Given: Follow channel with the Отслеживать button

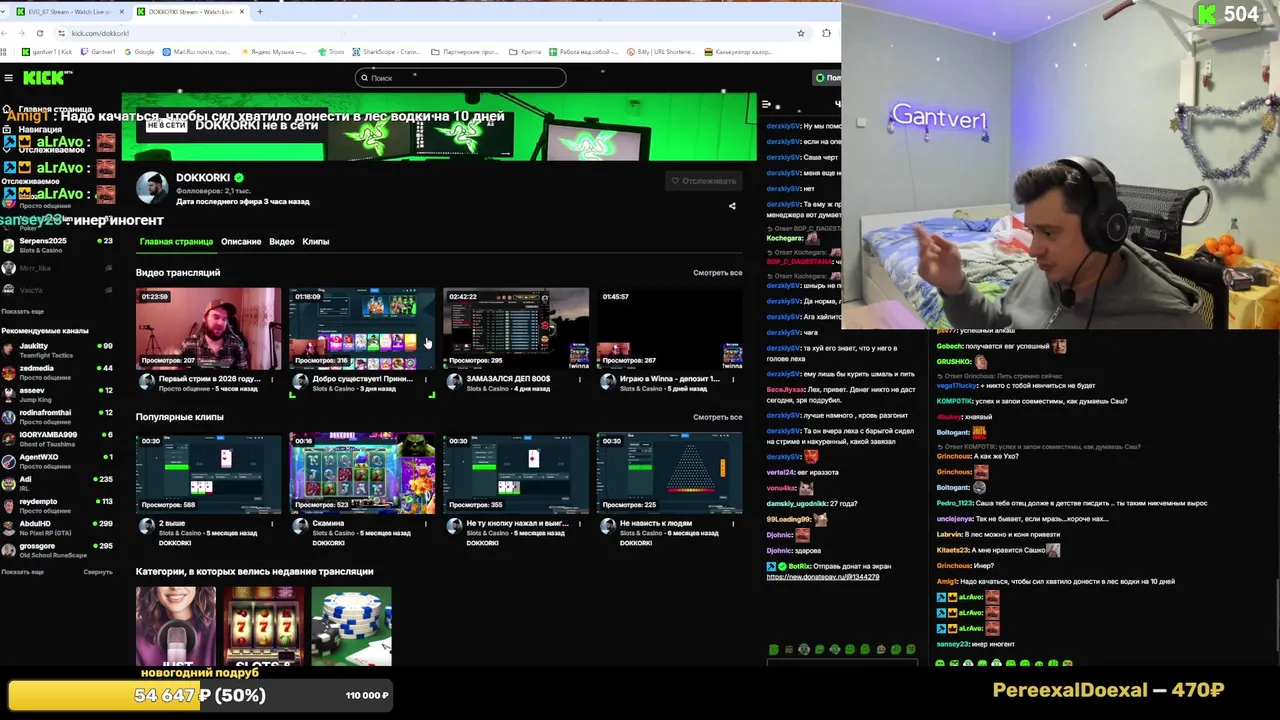Looking at the screenshot, I should pyautogui.click(x=704, y=181).
